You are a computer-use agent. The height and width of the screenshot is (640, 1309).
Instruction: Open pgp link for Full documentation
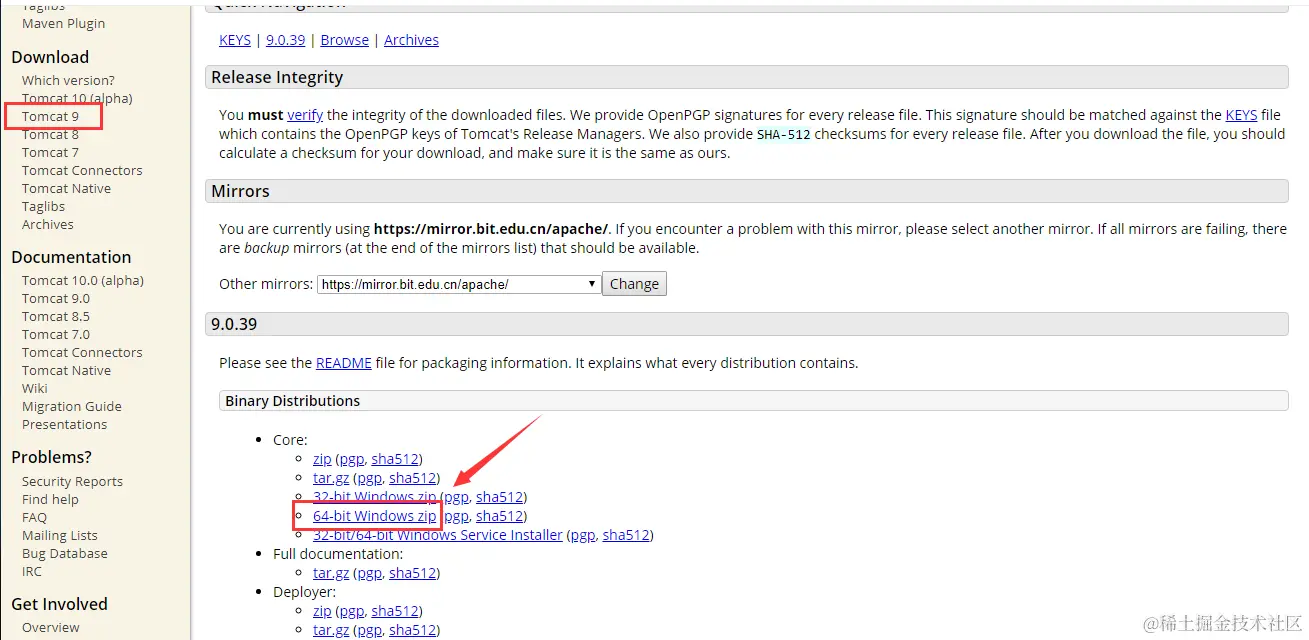[x=369, y=573]
